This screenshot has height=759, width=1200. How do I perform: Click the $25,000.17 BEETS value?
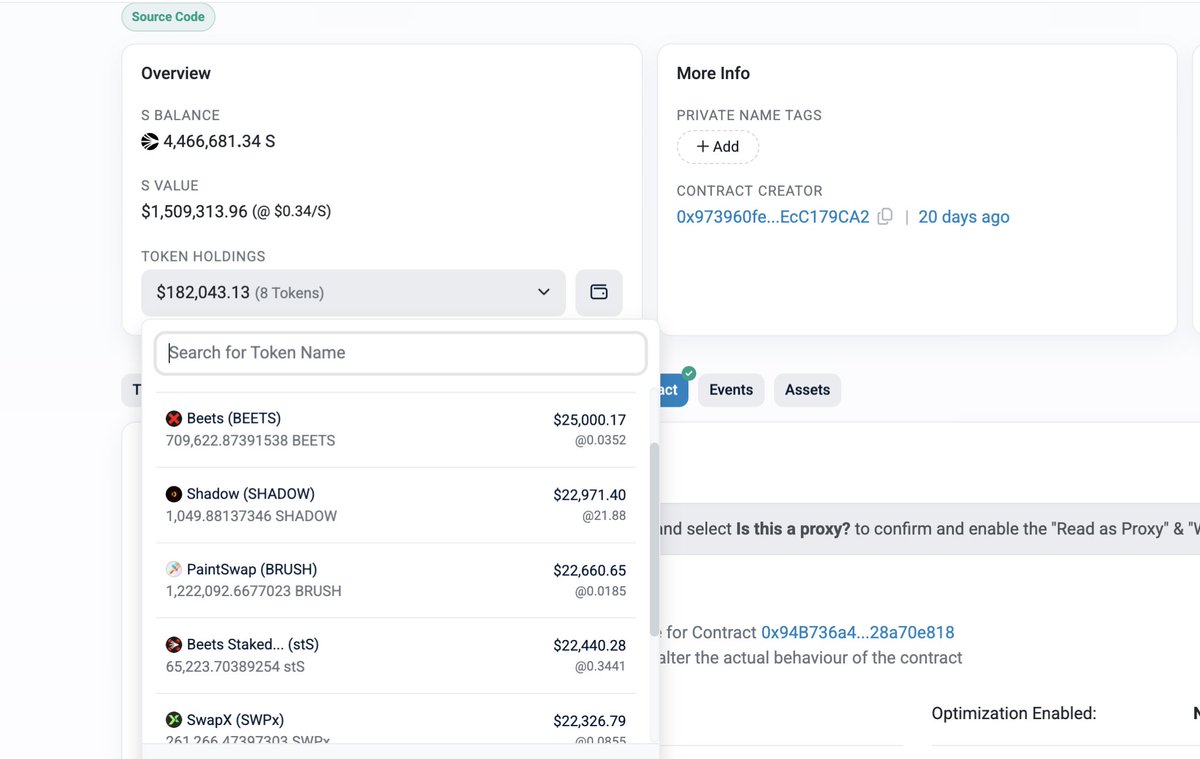[x=589, y=420]
